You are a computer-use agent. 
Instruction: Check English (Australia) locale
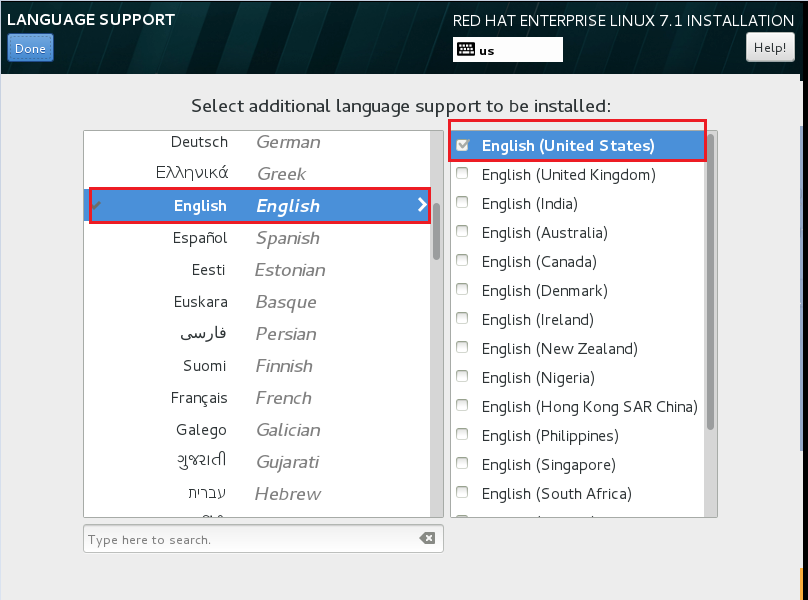pos(462,231)
